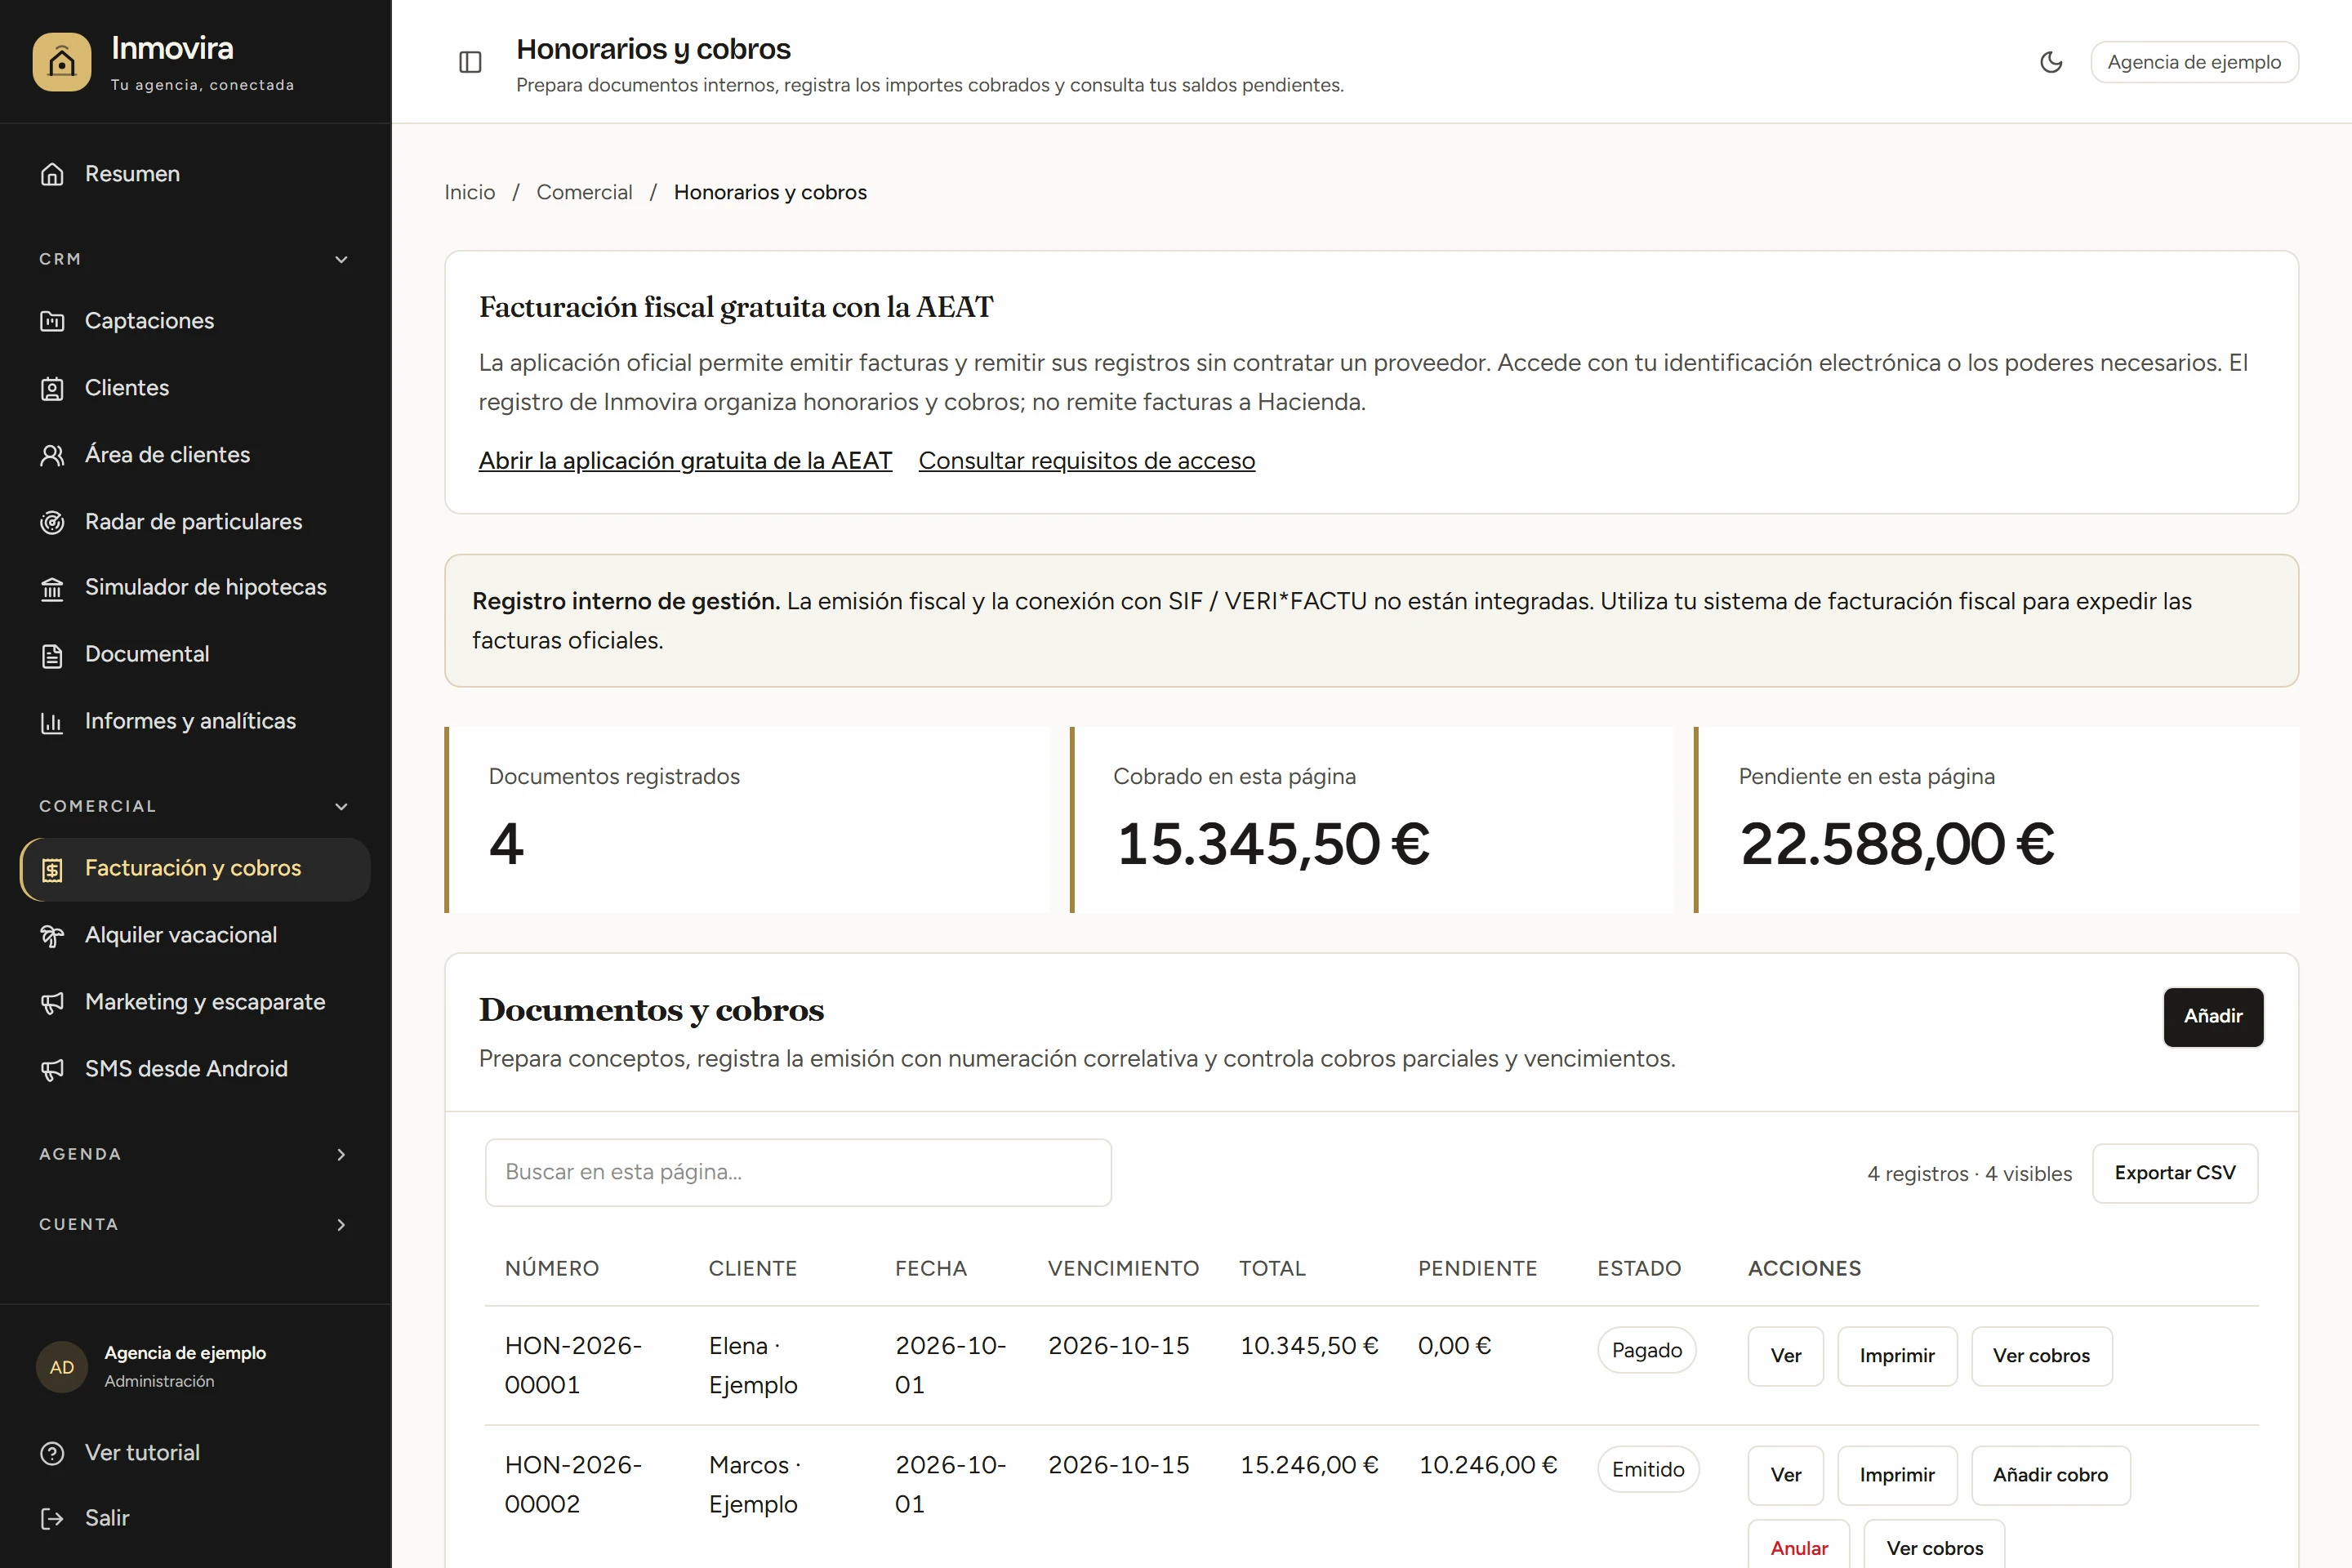Open Alquiler vacacional menu label
The image size is (2352, 1568).
pyautogui.click(x=181, y=935)
